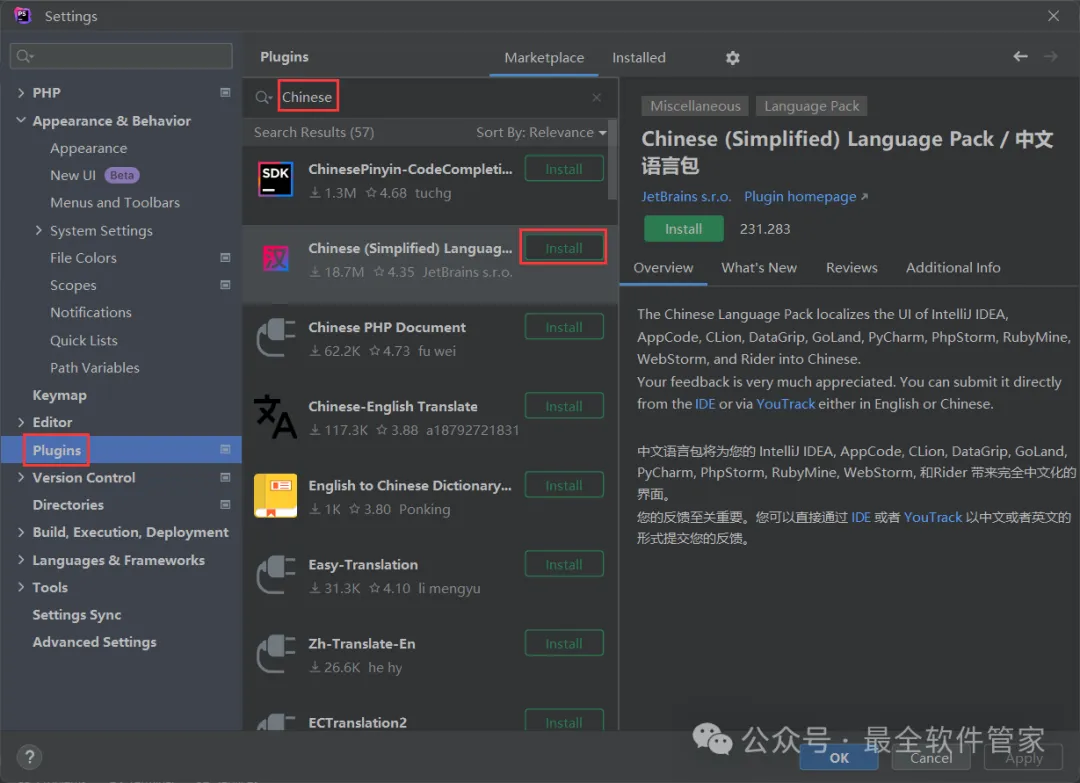This screenshot has height=783, width=1080.
Task: Select New UI settings page
Action: point(72,176)
